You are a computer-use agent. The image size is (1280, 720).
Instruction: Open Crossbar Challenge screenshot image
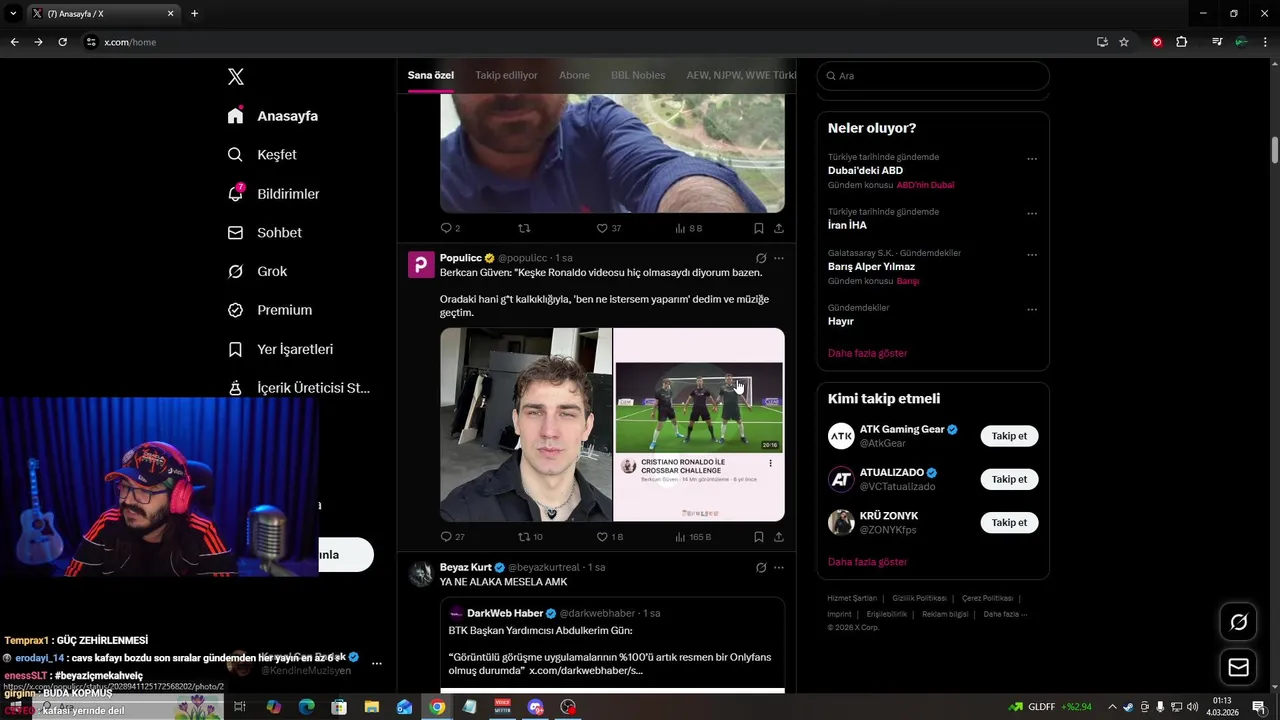699,424
